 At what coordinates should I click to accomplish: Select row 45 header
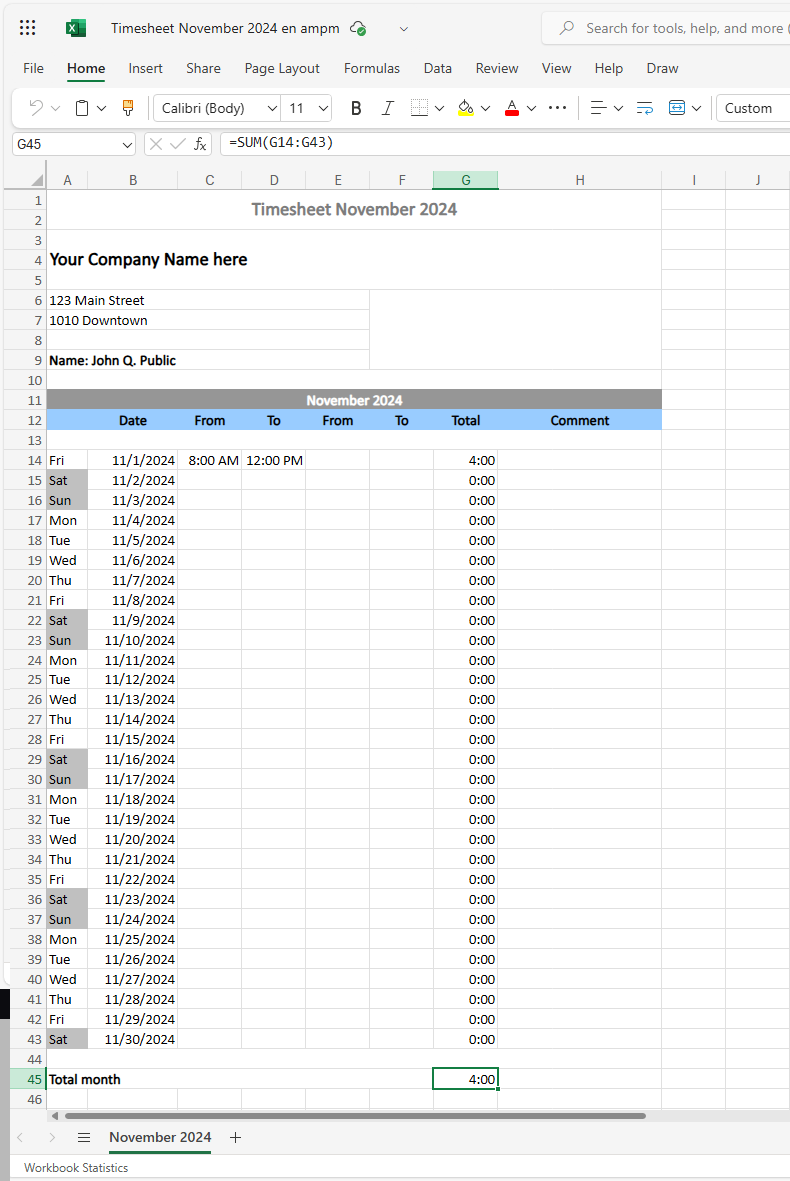coord(28,1079)
